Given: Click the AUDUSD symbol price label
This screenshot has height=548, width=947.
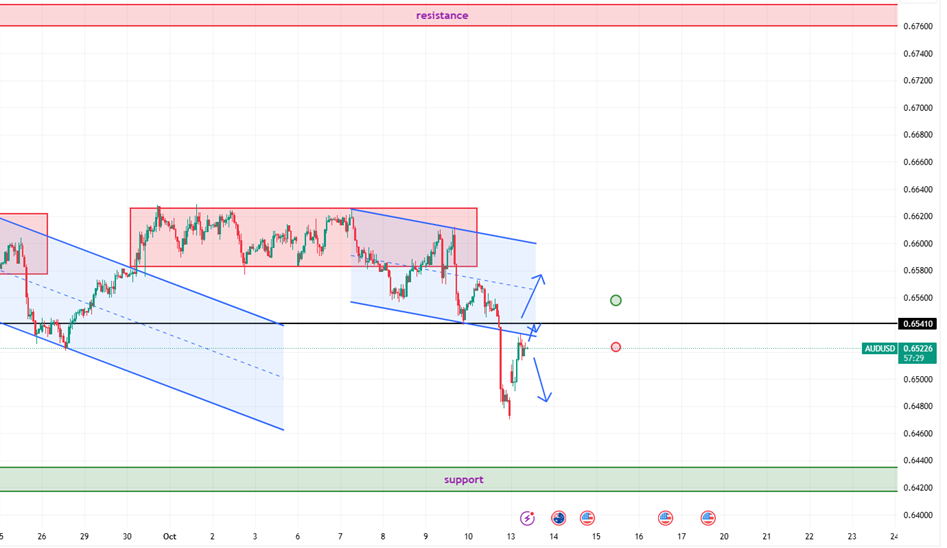Looking at the screenshot, I should (880, 348).
